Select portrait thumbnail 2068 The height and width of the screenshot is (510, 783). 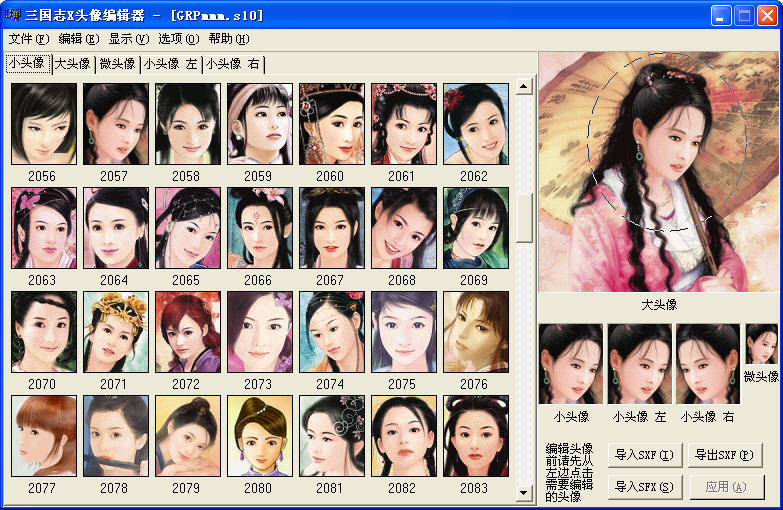(403, 228)
